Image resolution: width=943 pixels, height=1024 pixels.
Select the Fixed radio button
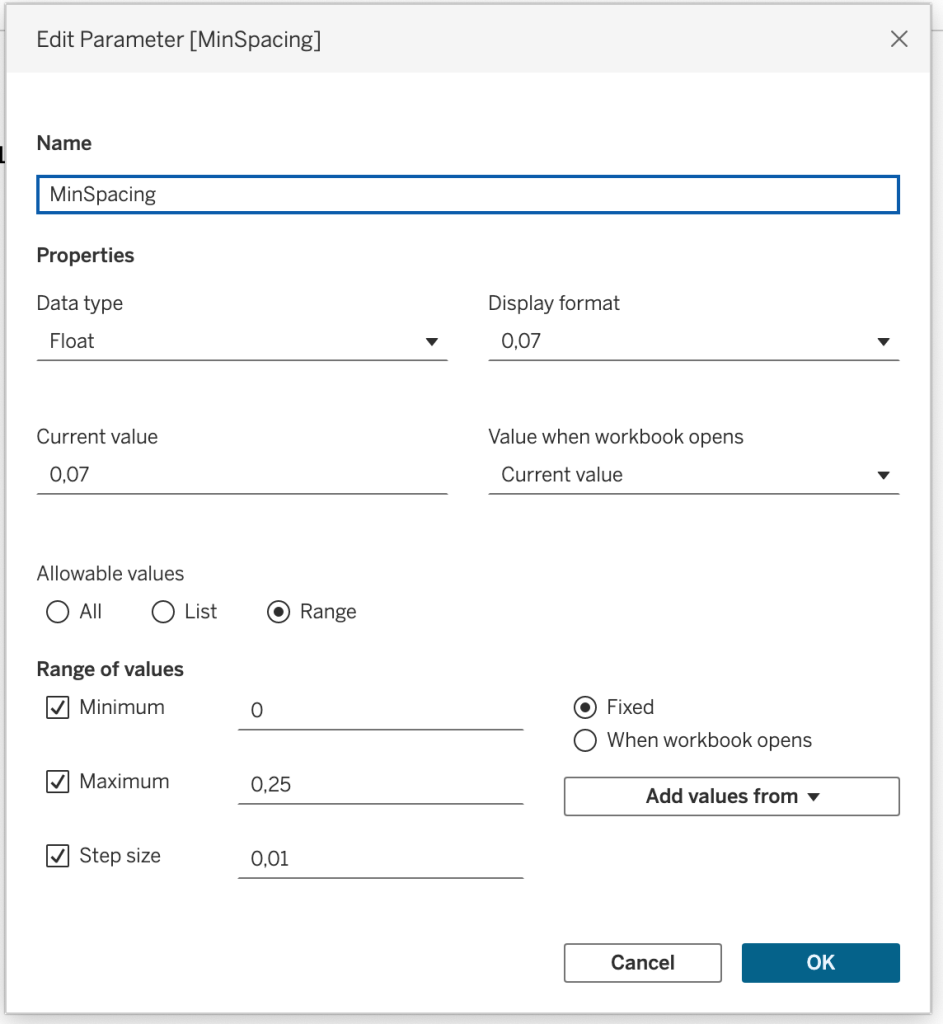pyautogui.click(x=585, y=708)
